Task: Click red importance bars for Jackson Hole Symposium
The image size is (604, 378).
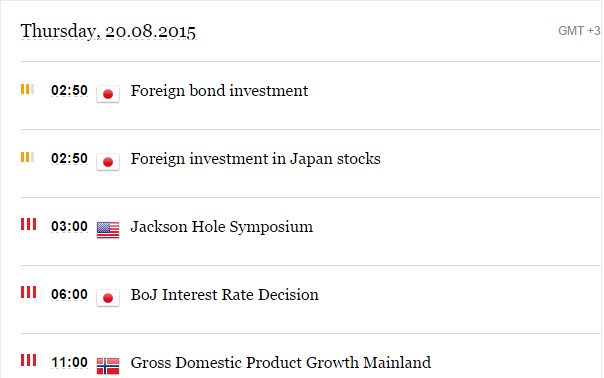Action: 29,224
